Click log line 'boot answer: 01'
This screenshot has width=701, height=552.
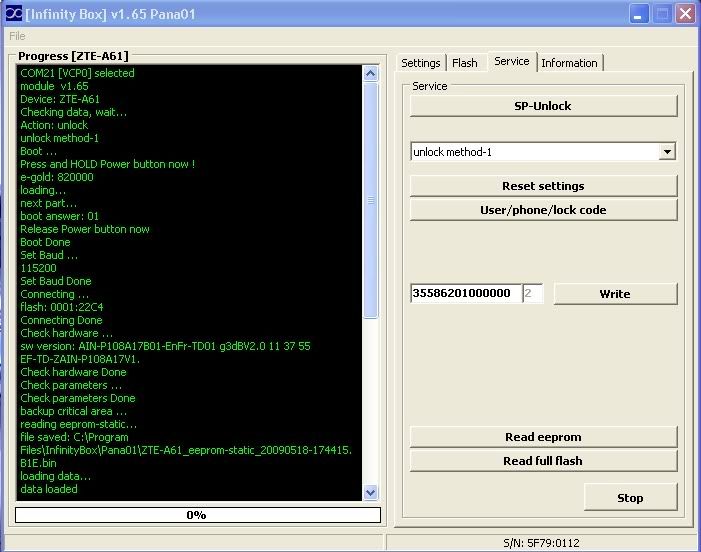[59, 216]
